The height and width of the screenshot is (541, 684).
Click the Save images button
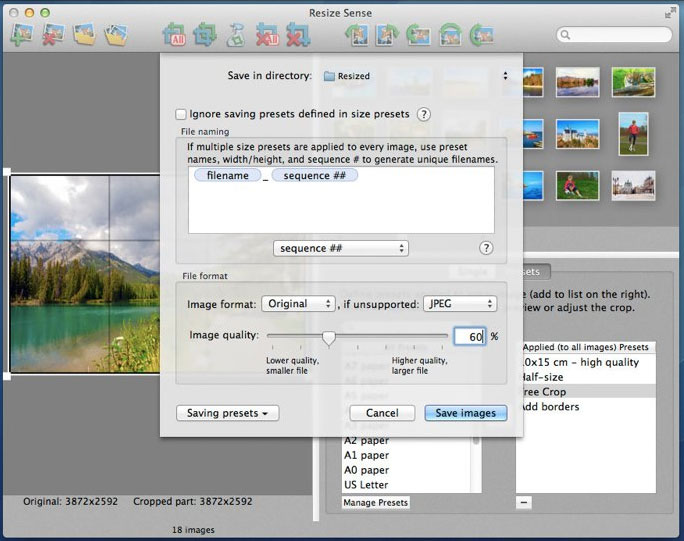(x=465, y=413)
